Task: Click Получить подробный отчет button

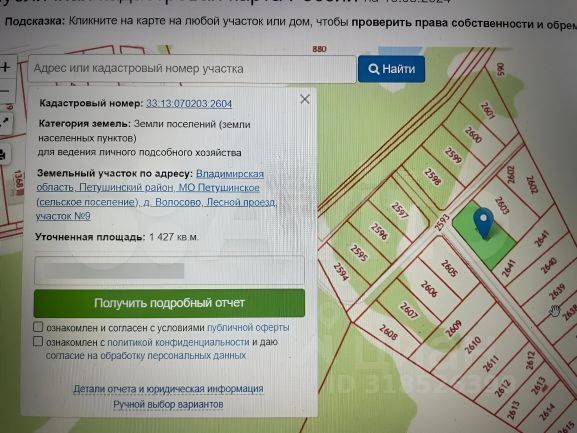Action: tap(169, 303)
